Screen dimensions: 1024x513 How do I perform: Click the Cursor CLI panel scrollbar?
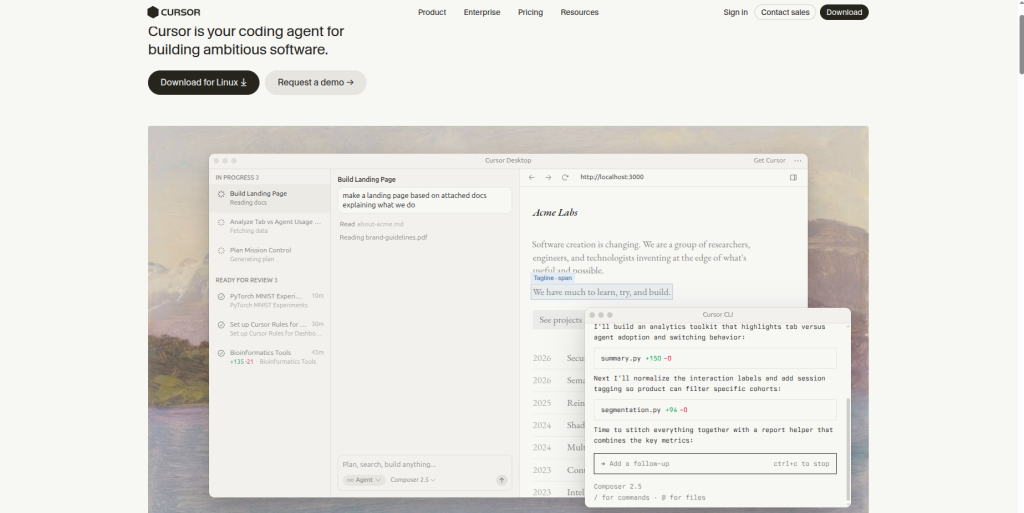pos(848,449)
